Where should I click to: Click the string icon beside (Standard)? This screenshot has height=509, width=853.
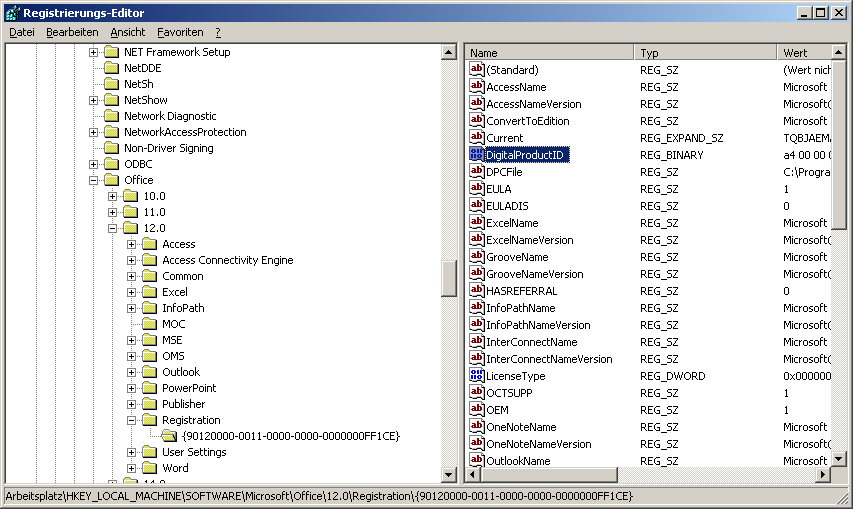[476, 70]
